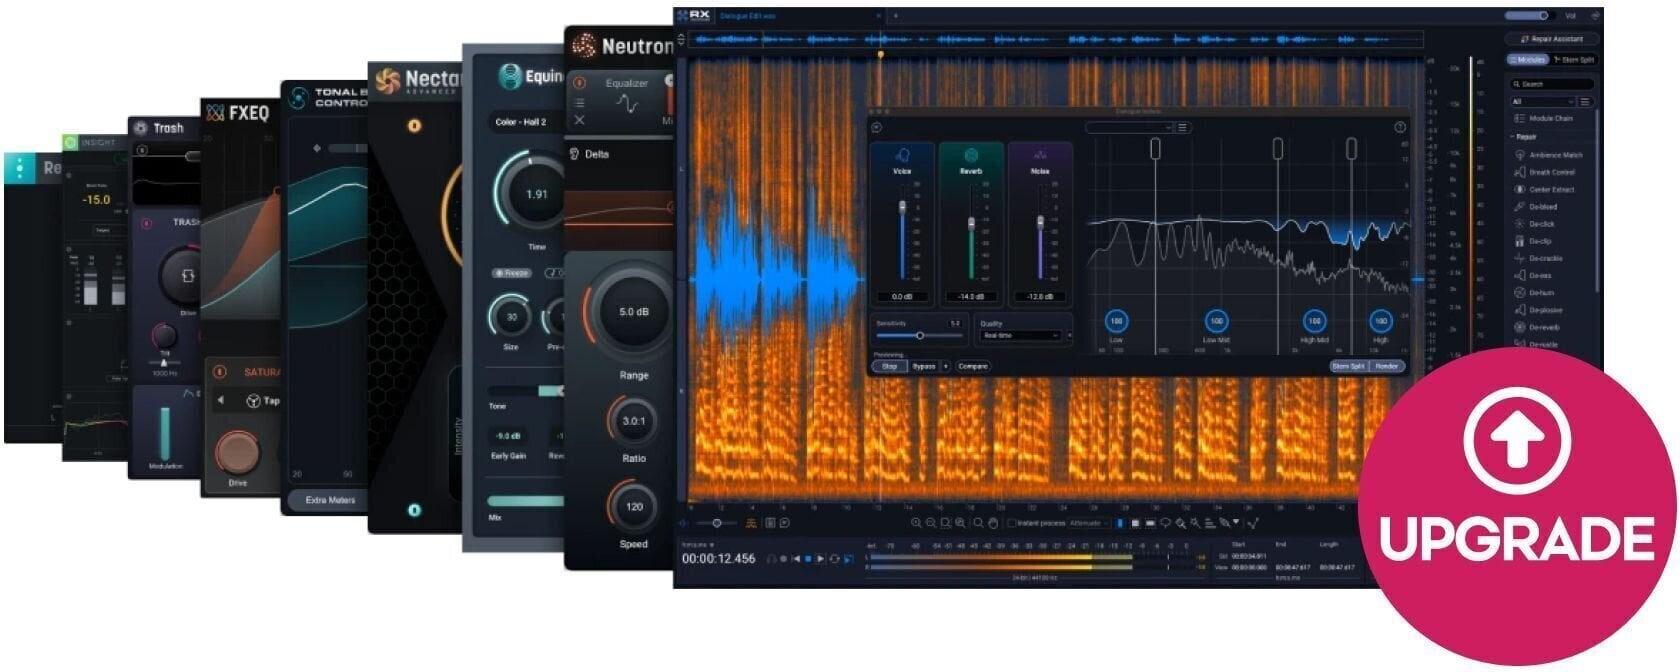Viewport: 1680px width, 672px height.
Task: Toggle Neutron power button near Equalizer
Action: [580, 83]
